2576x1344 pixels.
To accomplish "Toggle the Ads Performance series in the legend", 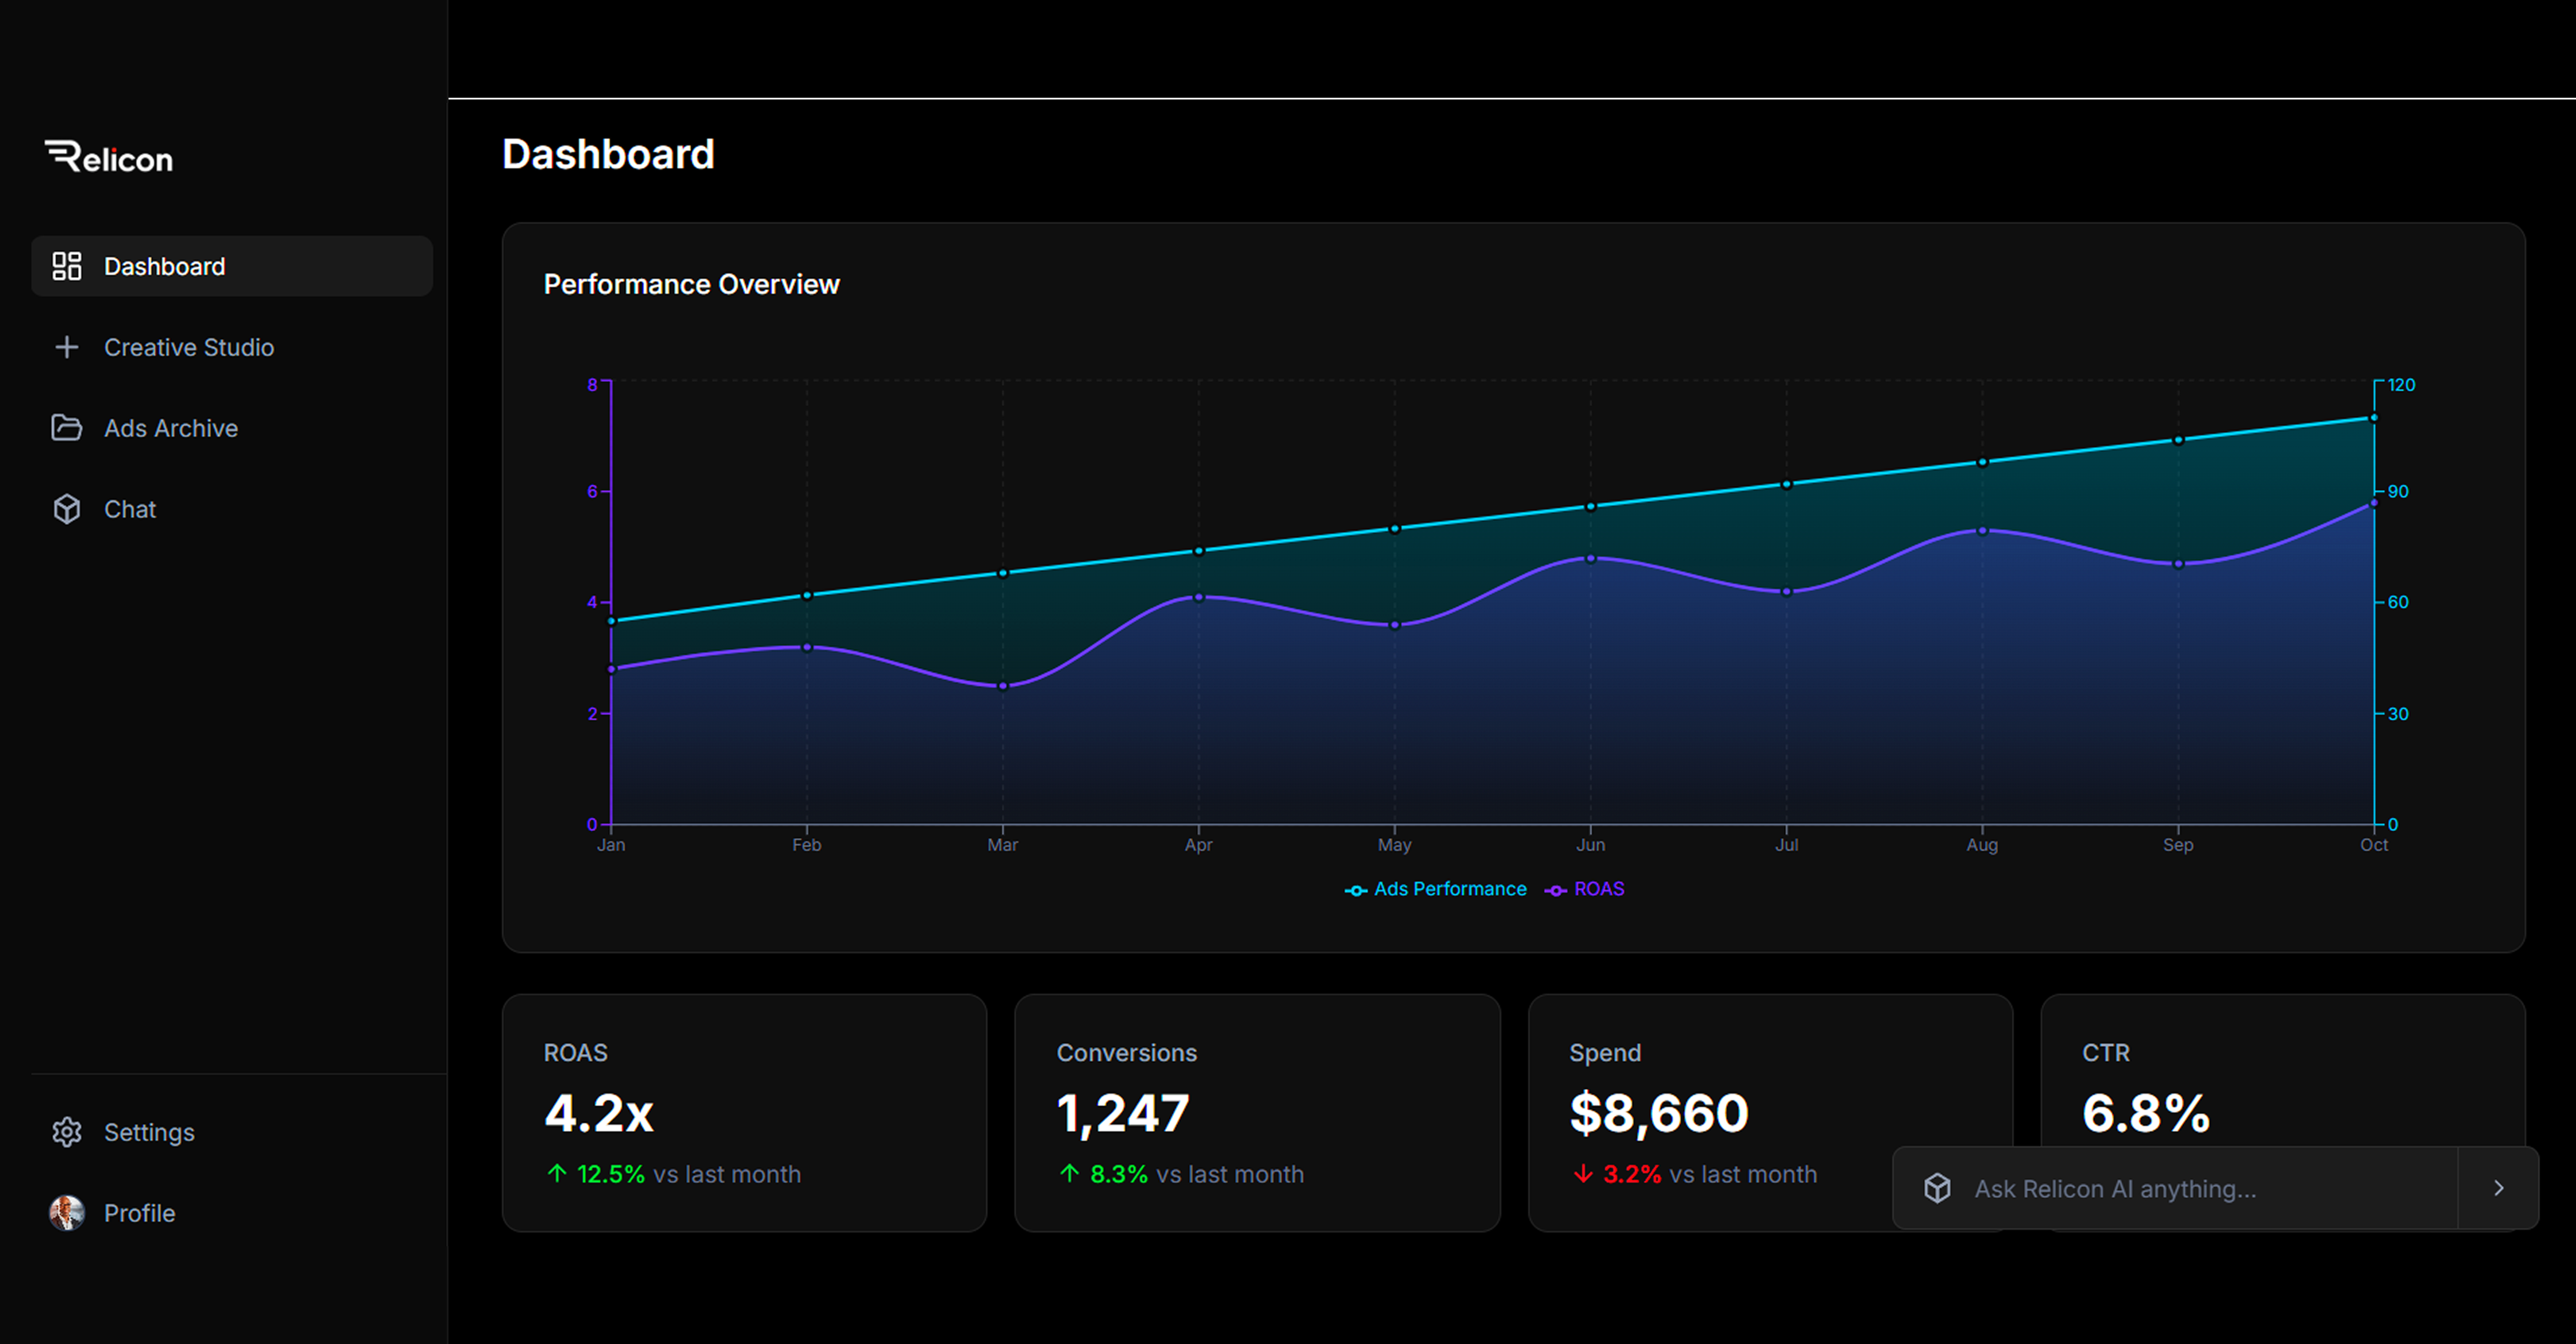I will pos(1436,889).
